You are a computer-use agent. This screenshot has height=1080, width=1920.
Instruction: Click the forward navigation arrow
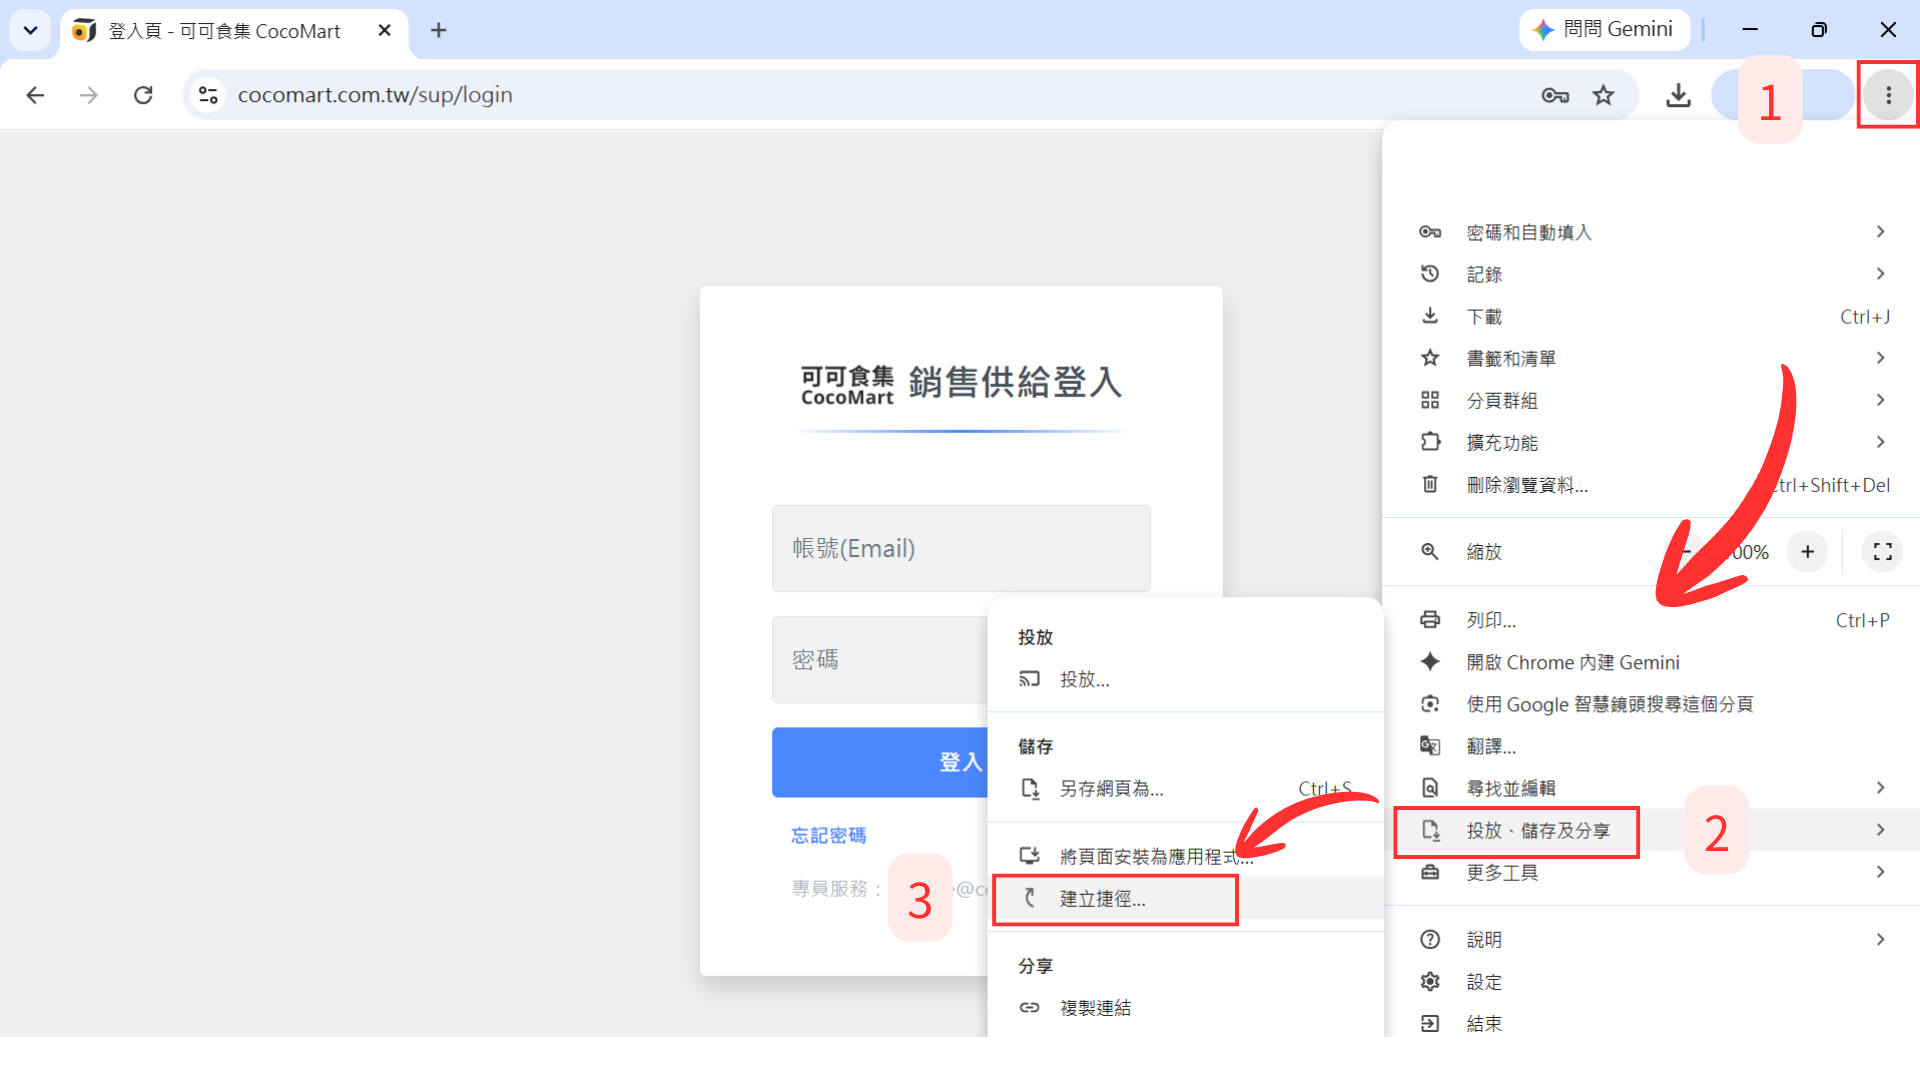pos(89,95)
